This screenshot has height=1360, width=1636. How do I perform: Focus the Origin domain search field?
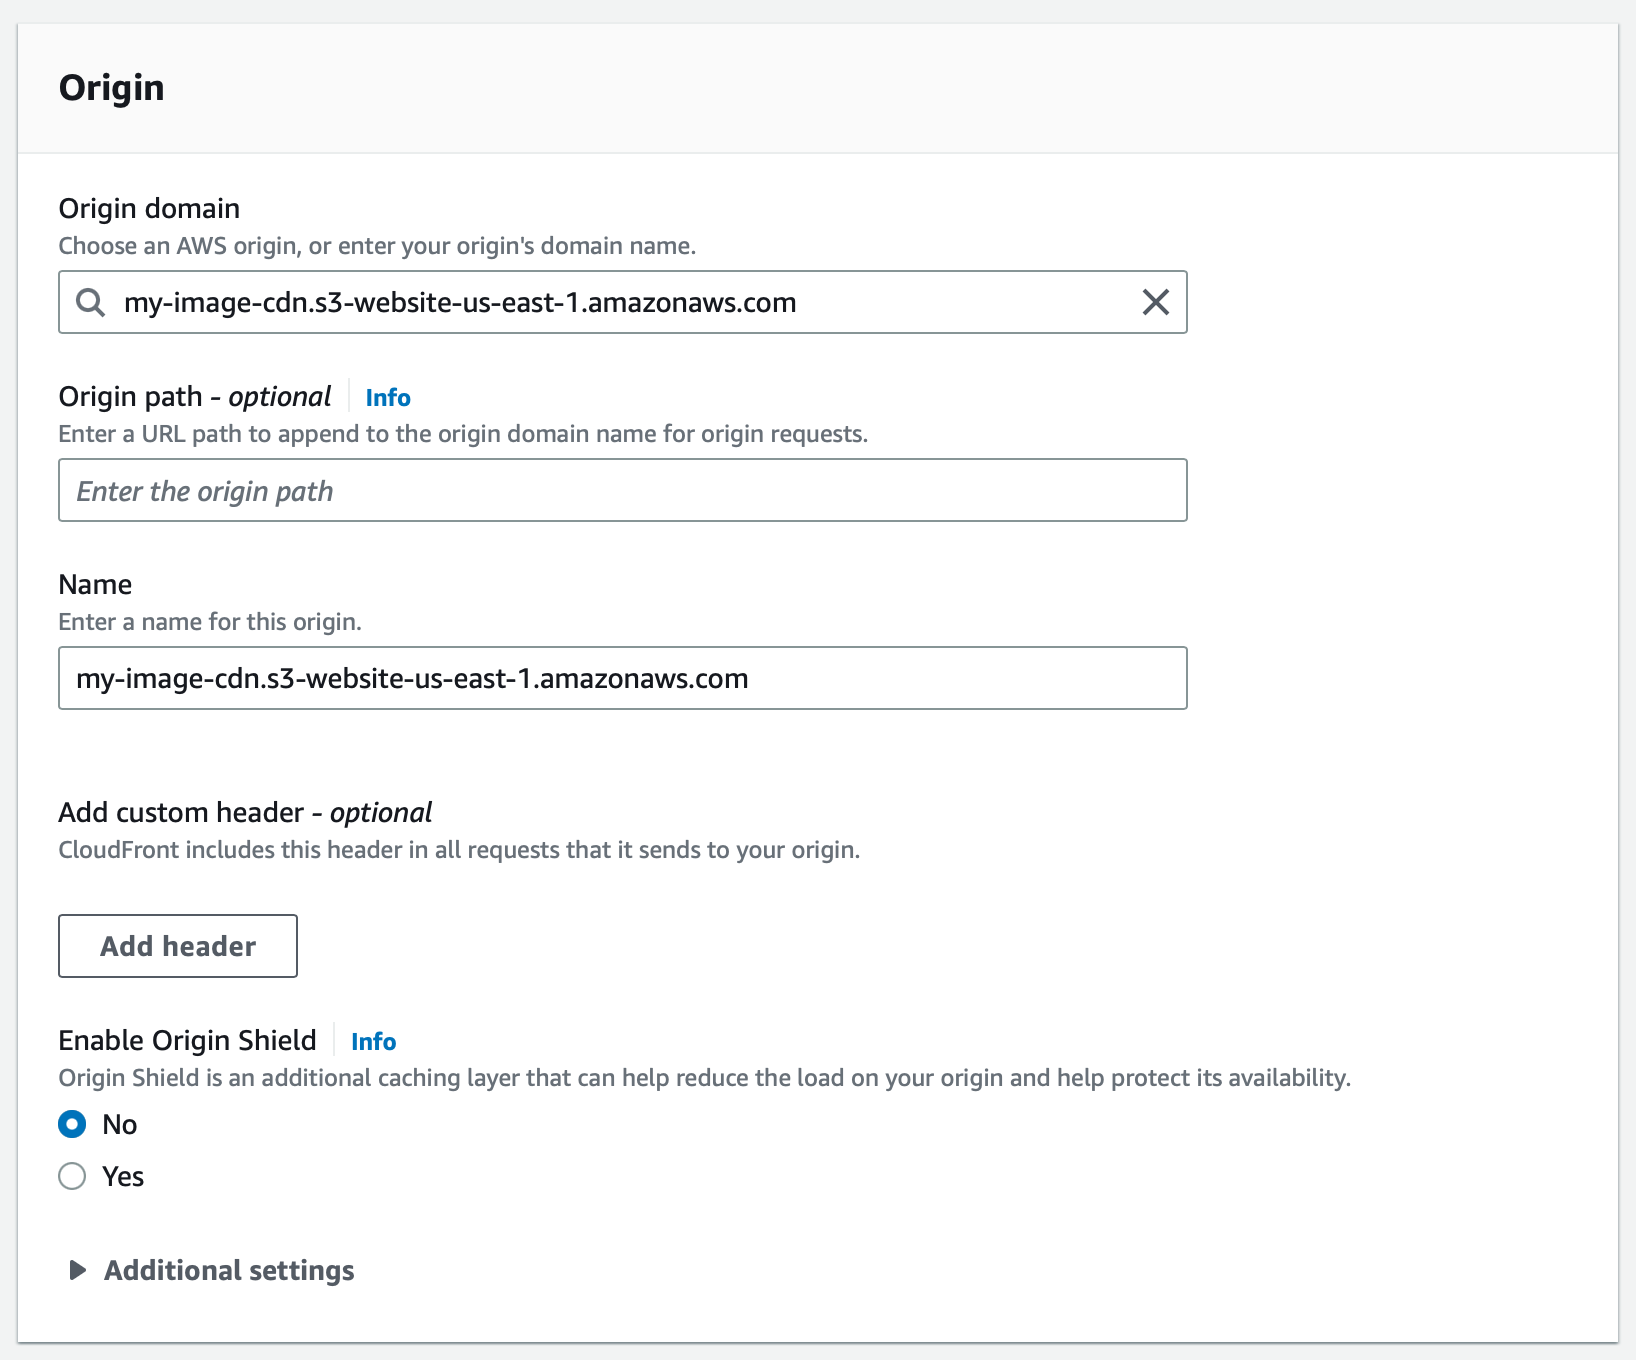pyautogui.click(x=622, y=302)
